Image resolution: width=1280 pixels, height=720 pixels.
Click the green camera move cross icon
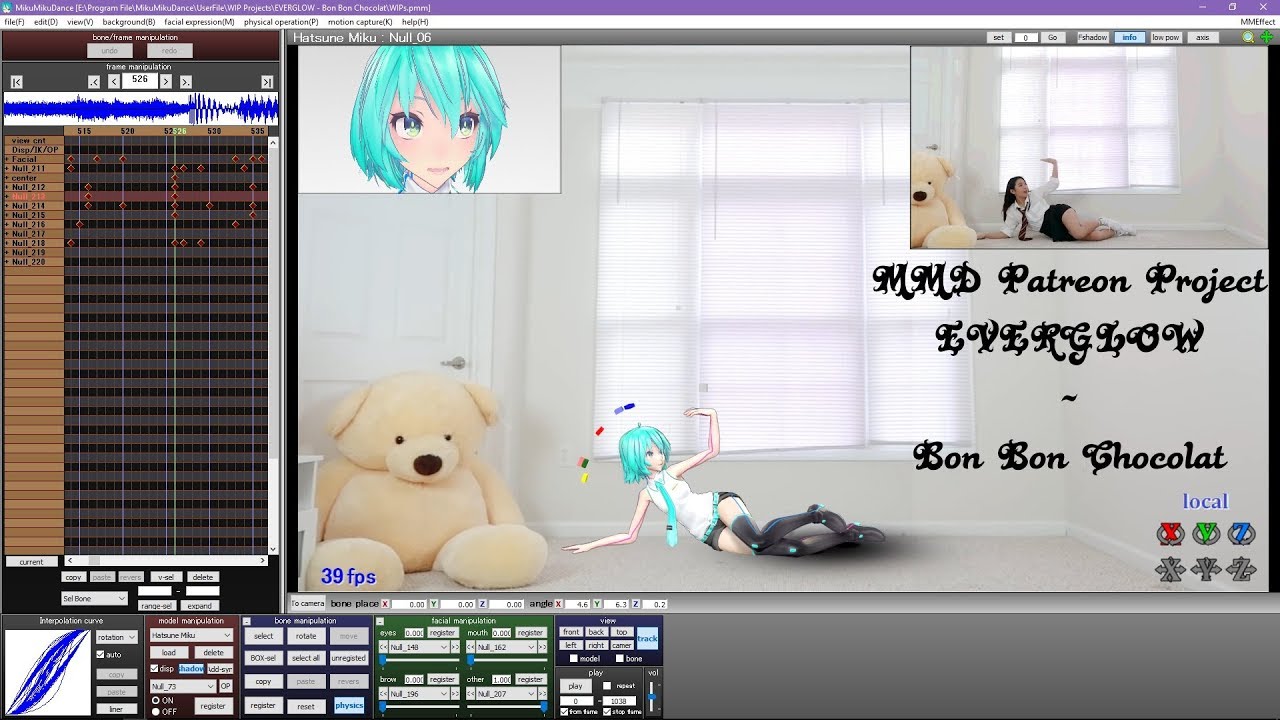(x=1266, y=37)
